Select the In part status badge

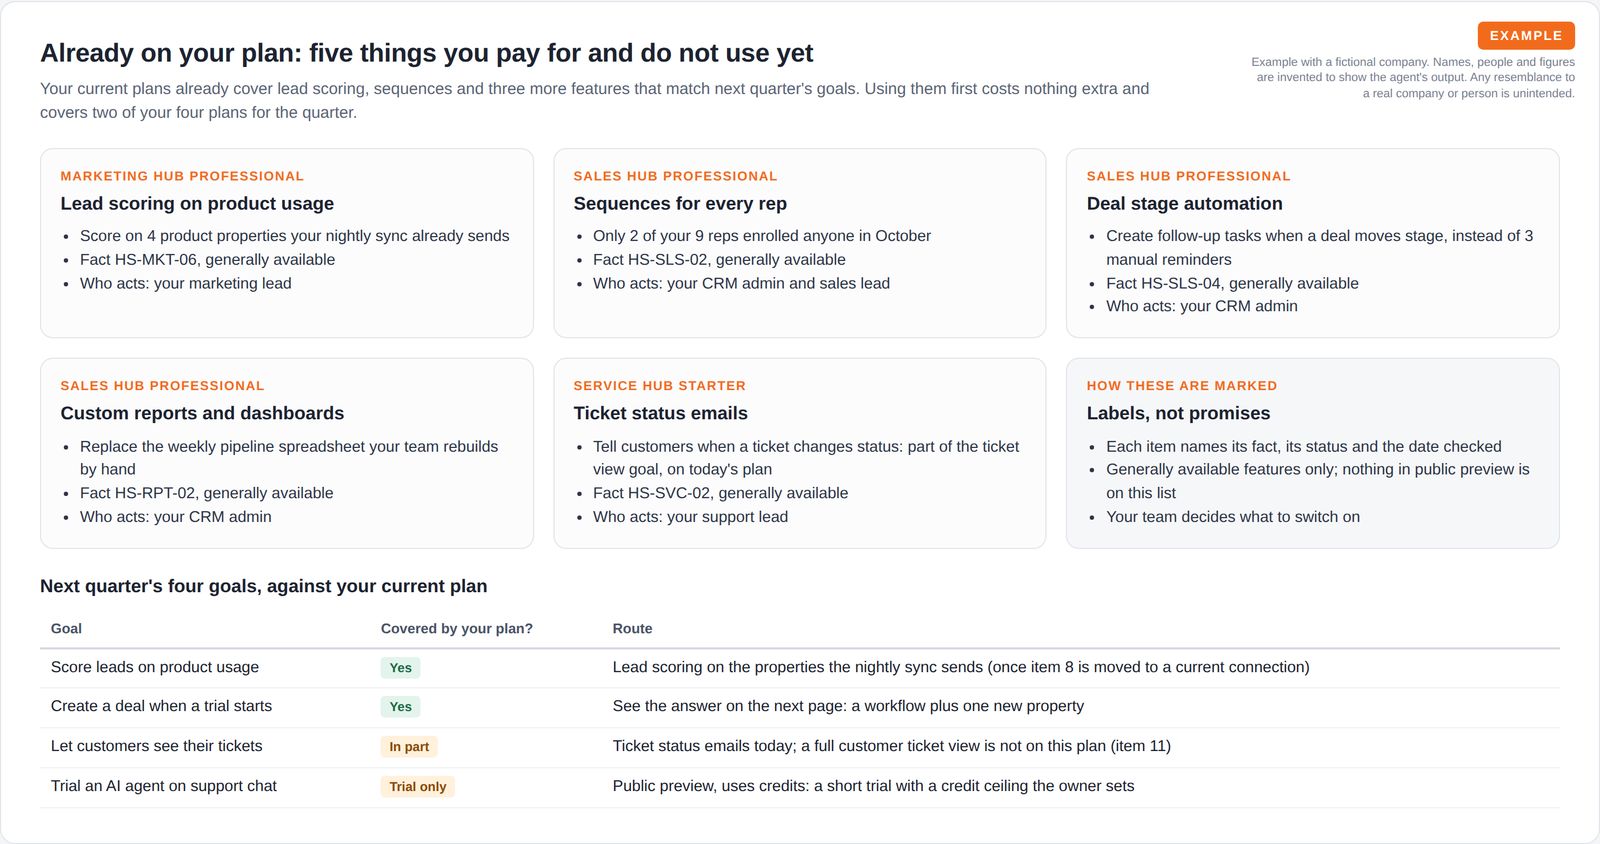(409, 747)
